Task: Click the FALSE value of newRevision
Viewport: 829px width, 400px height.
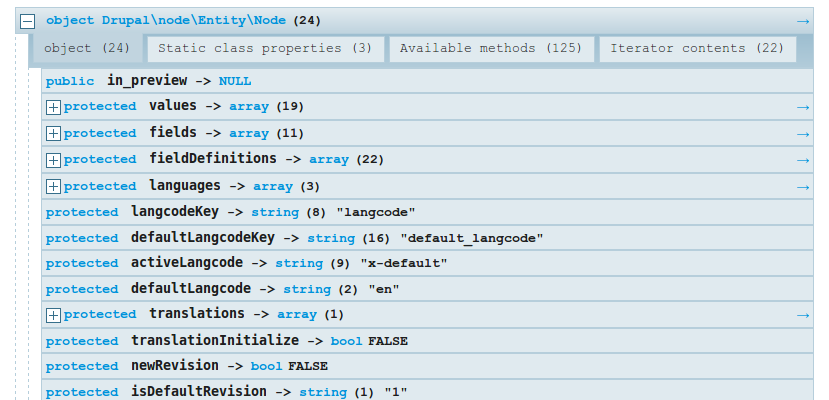Action: click(308, 366)
